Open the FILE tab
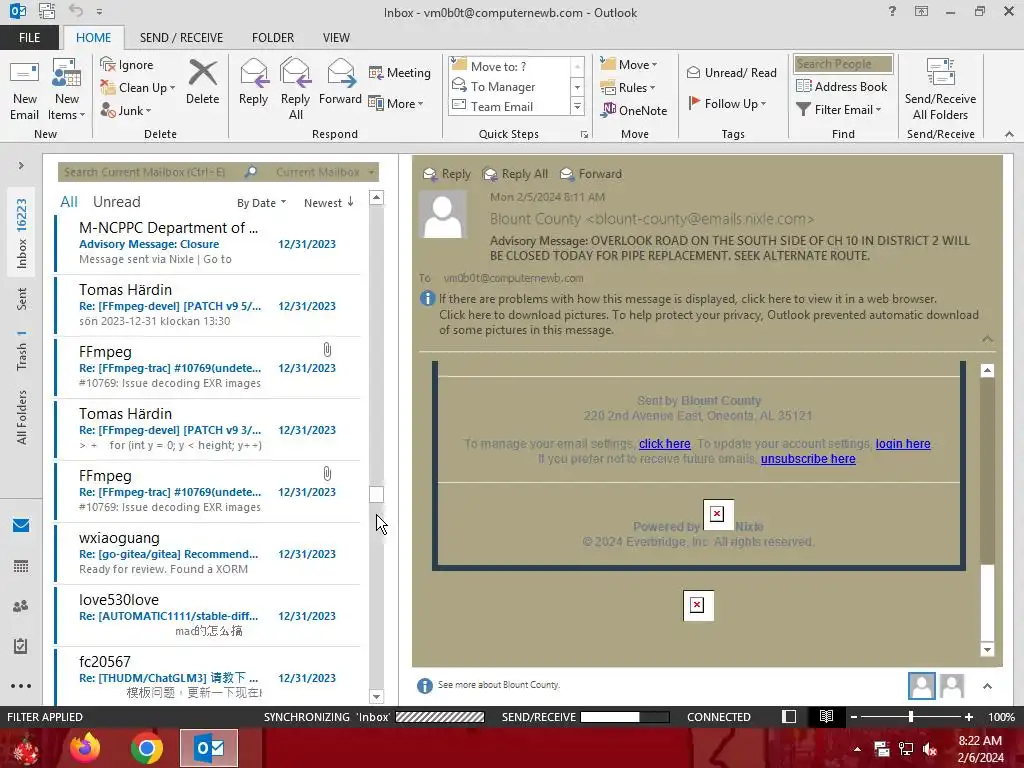Image resolution: width=1024 pixels, height=768 pixels. (x=29, y=38)
